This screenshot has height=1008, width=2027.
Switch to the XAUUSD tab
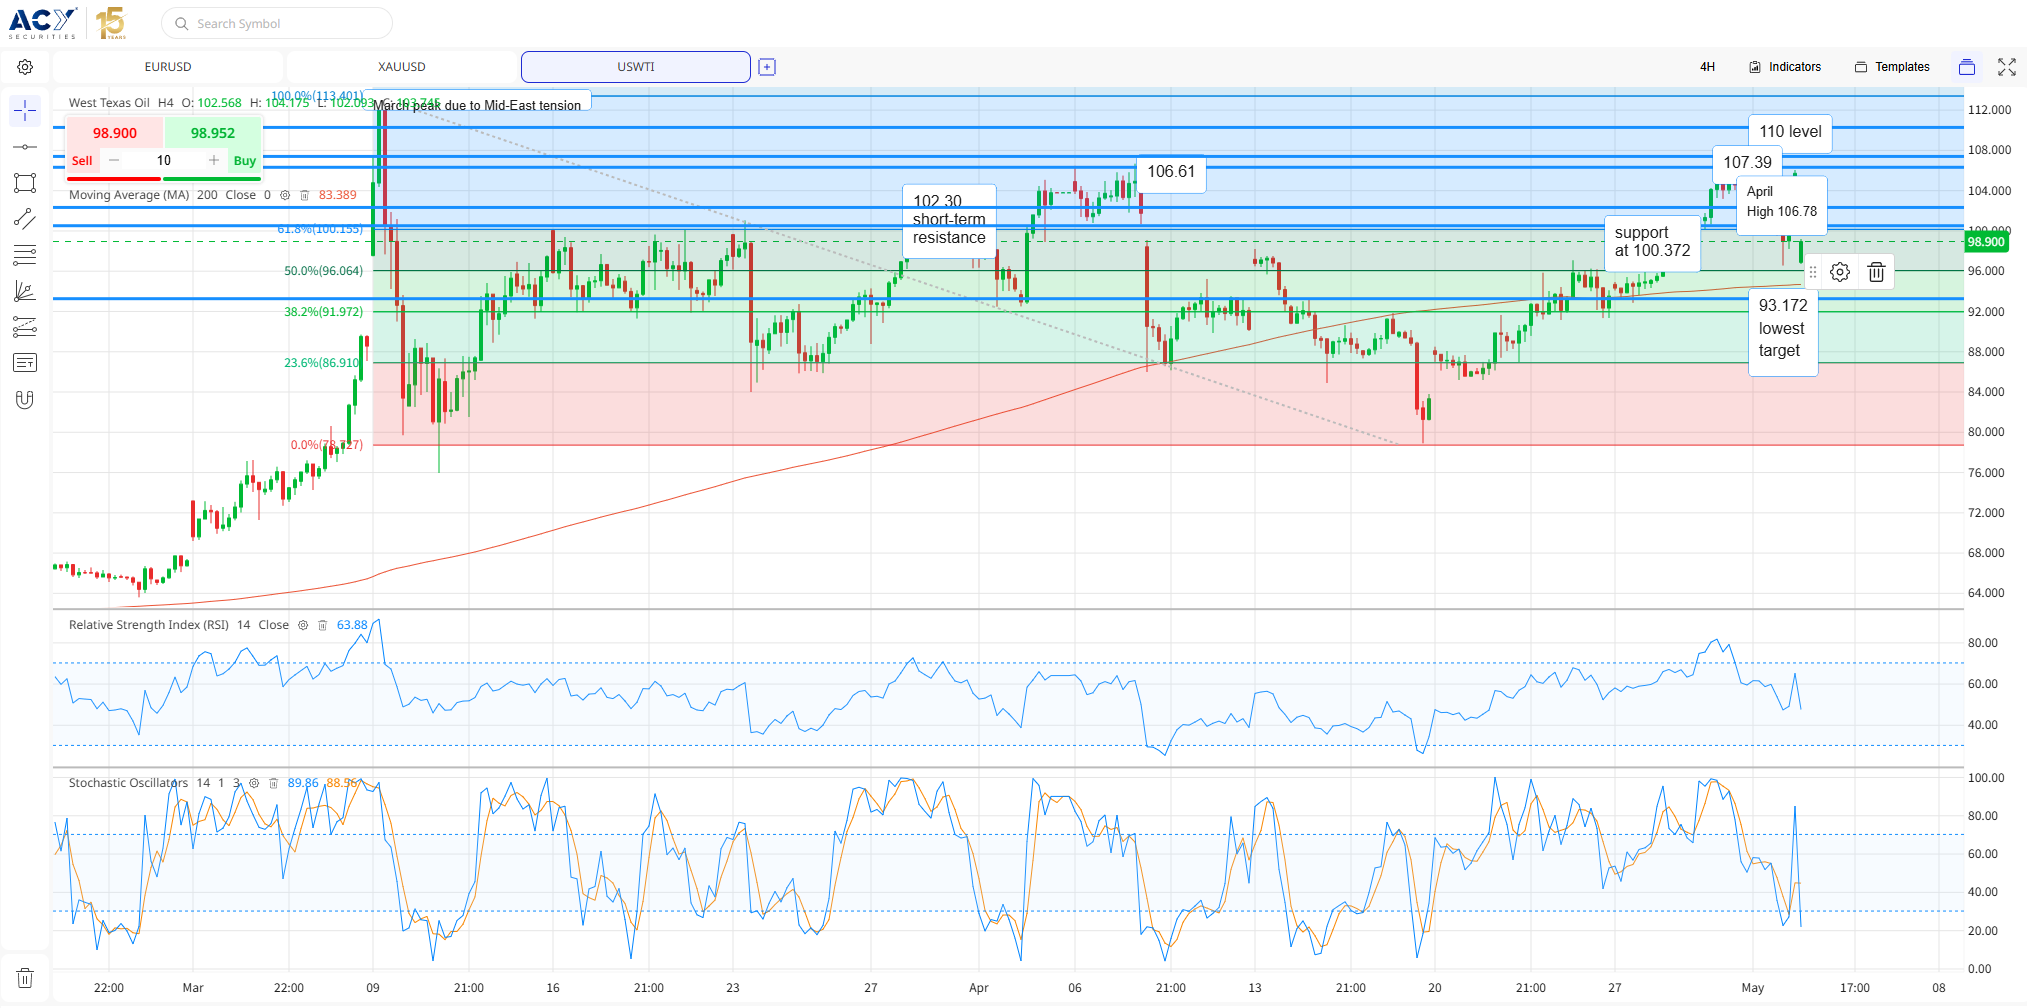click(402, 67)
